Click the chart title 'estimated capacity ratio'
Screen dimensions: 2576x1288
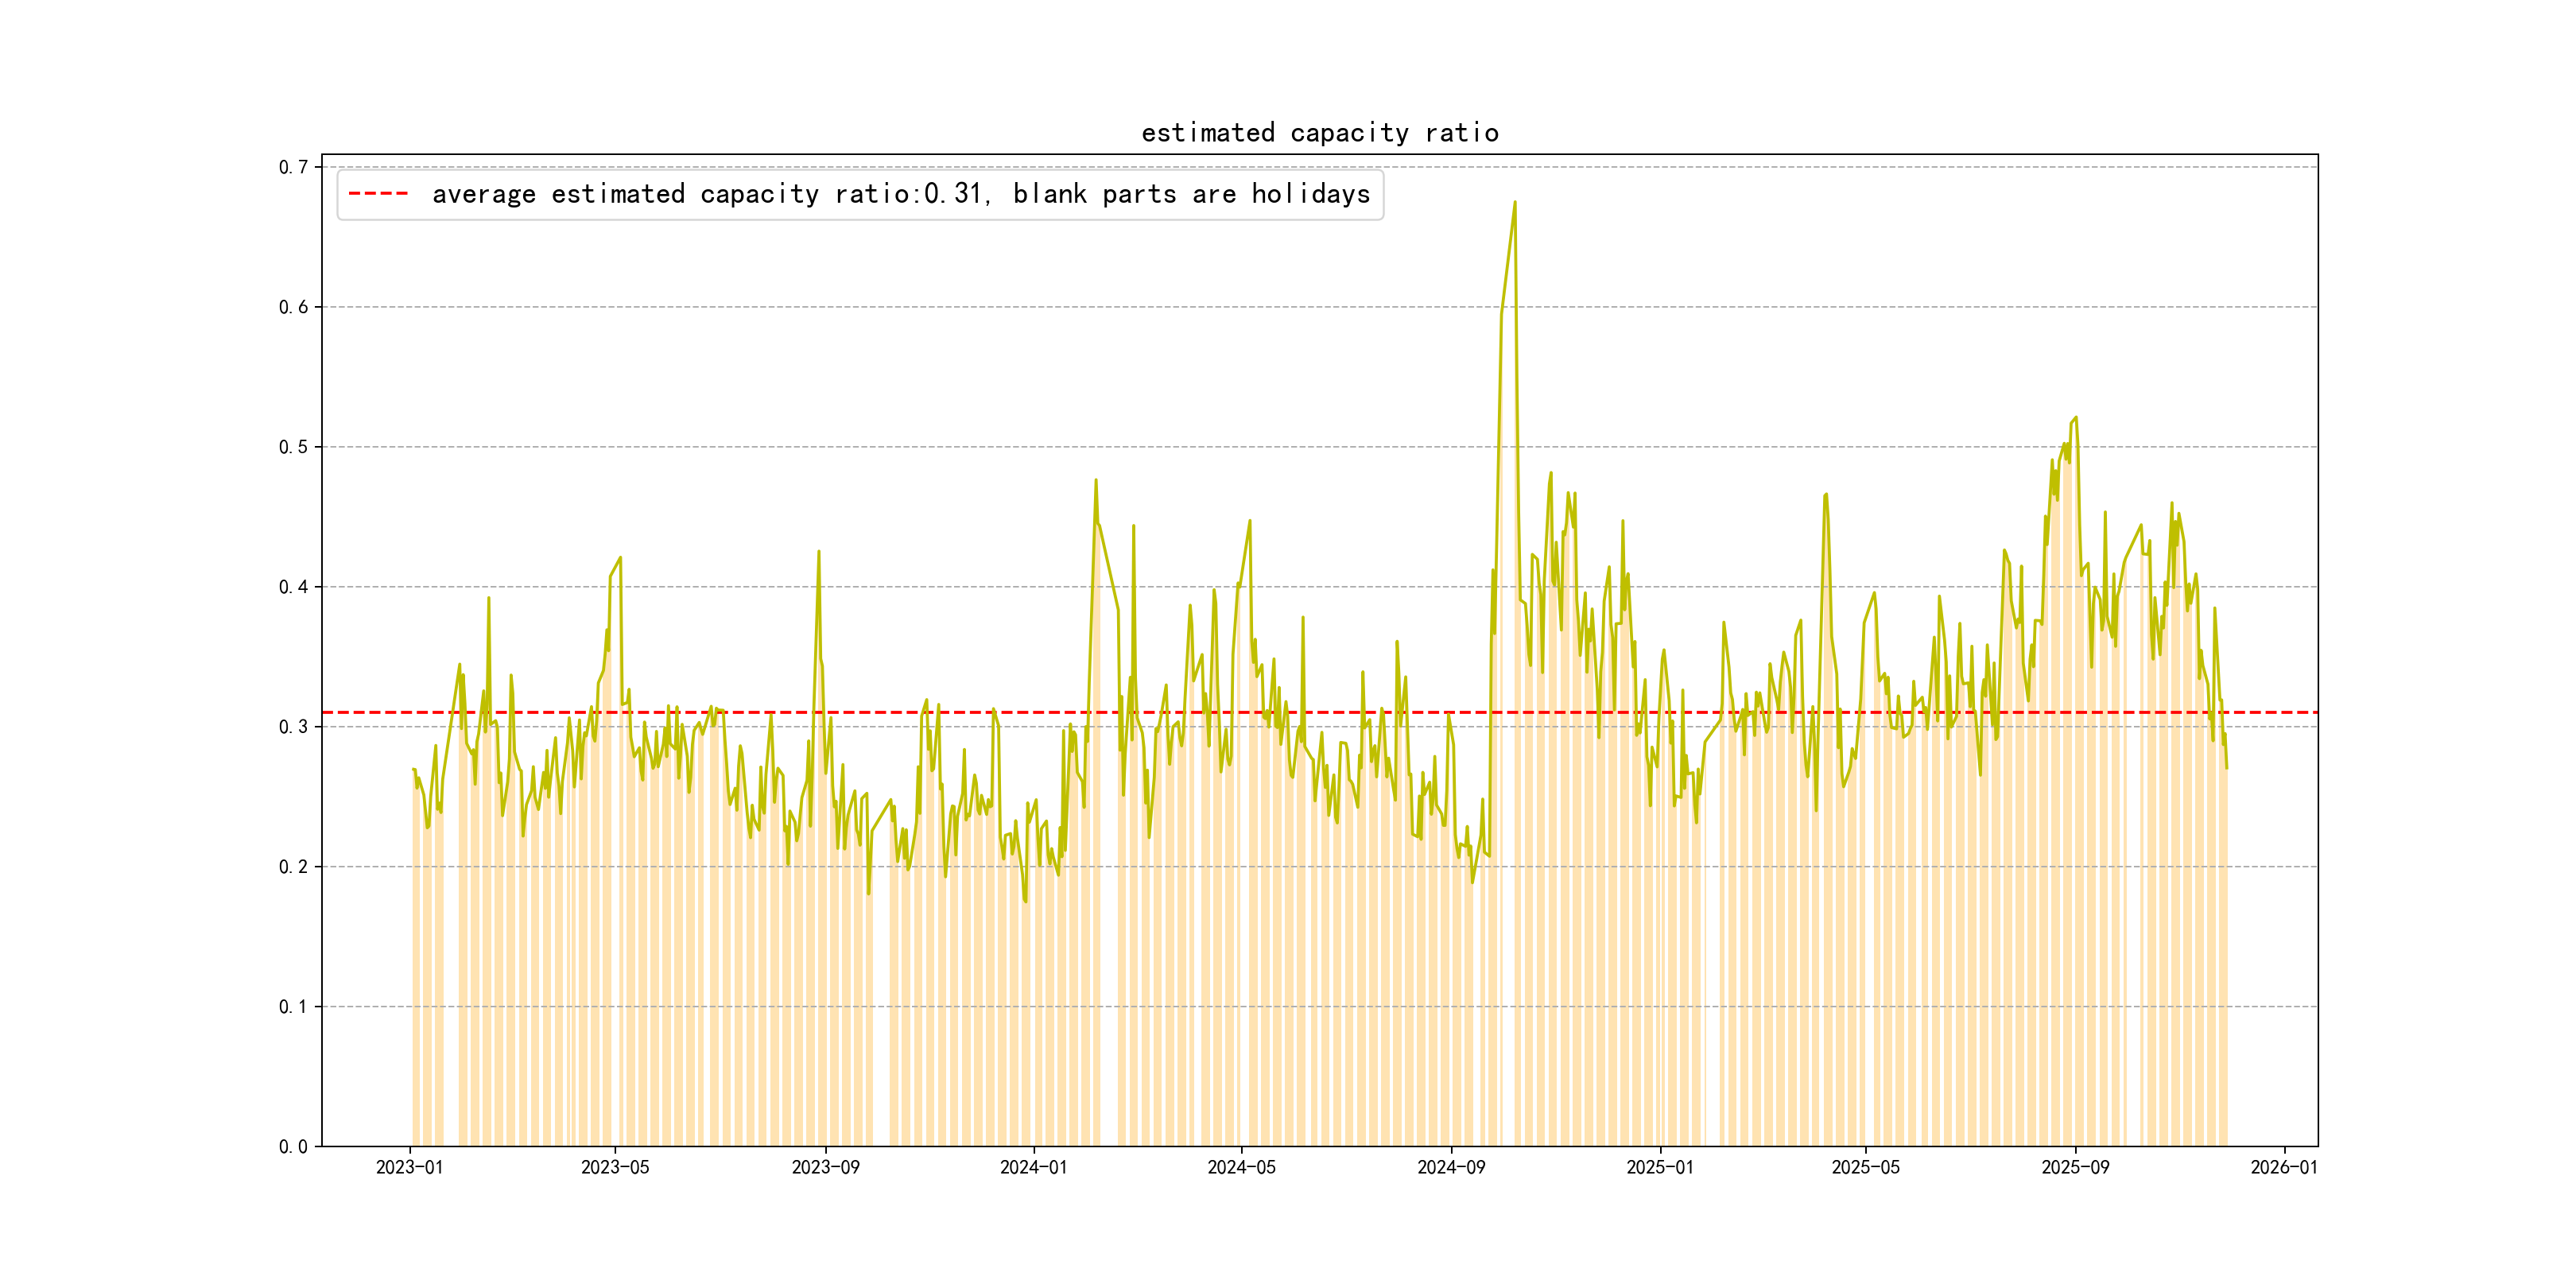click(1319, 133)
